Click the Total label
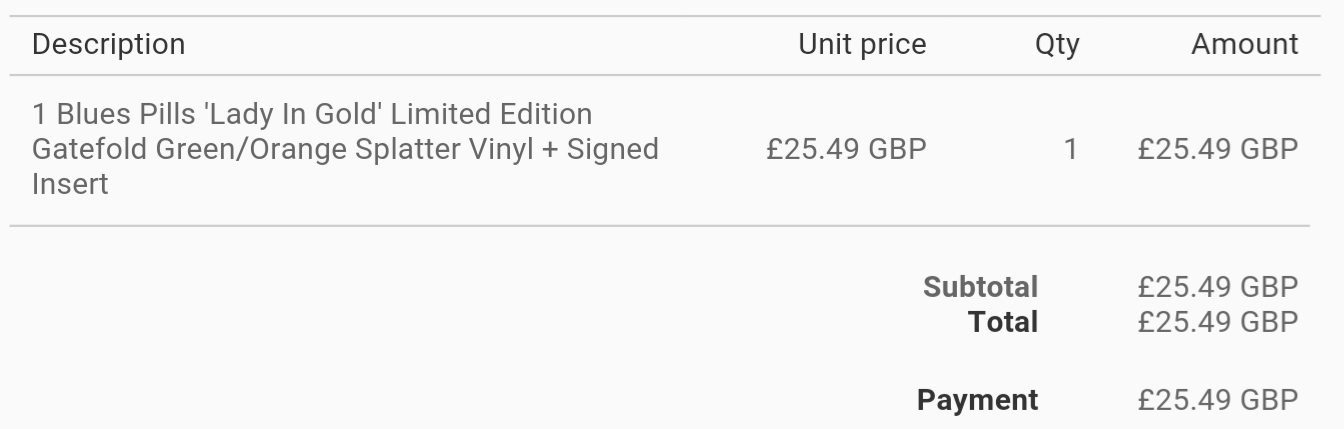 pos(1003,322)
